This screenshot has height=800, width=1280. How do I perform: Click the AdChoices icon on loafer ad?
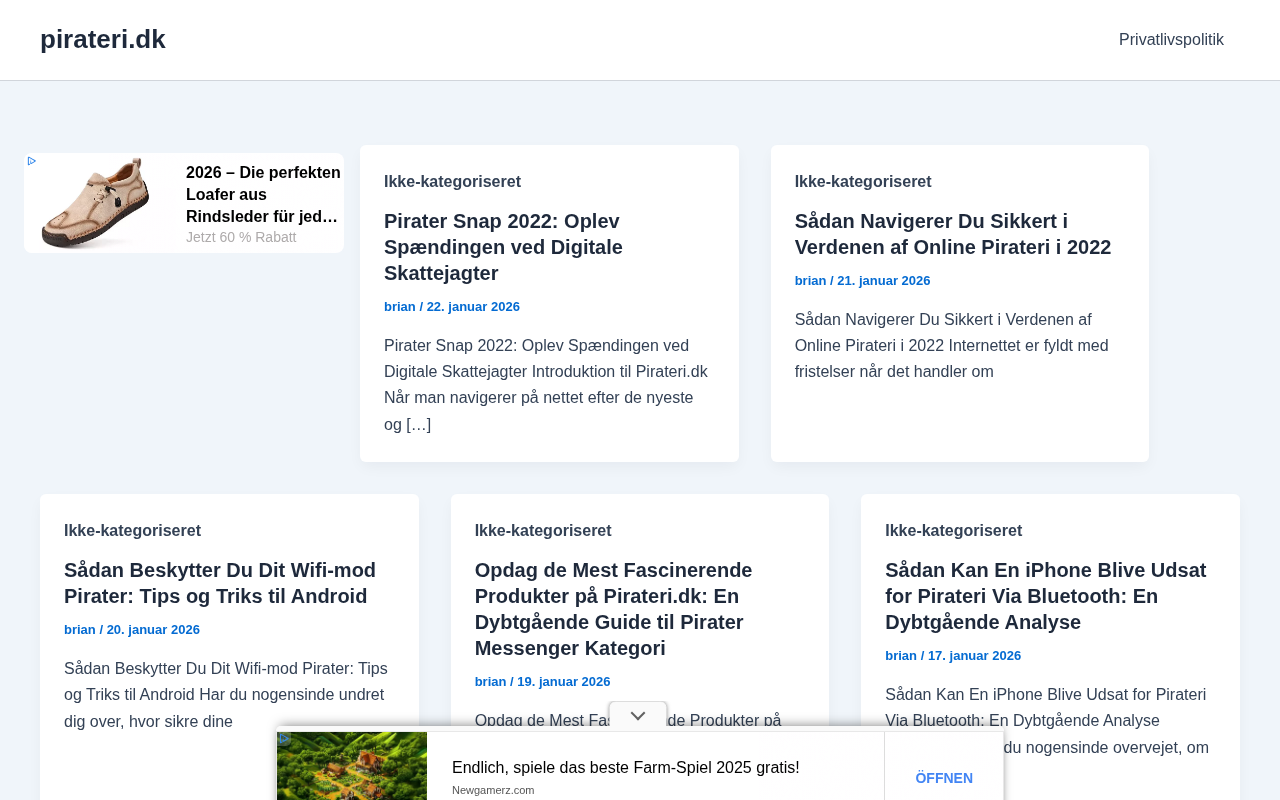pyautogui.click(x=32, y=161)
